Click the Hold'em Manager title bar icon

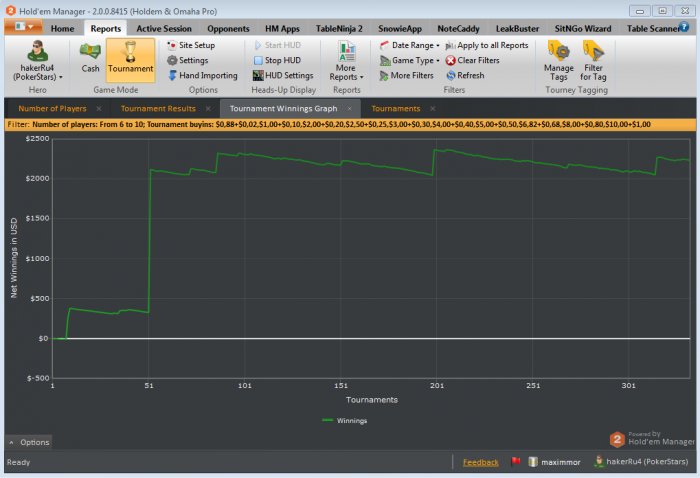[x=11, y=10]
